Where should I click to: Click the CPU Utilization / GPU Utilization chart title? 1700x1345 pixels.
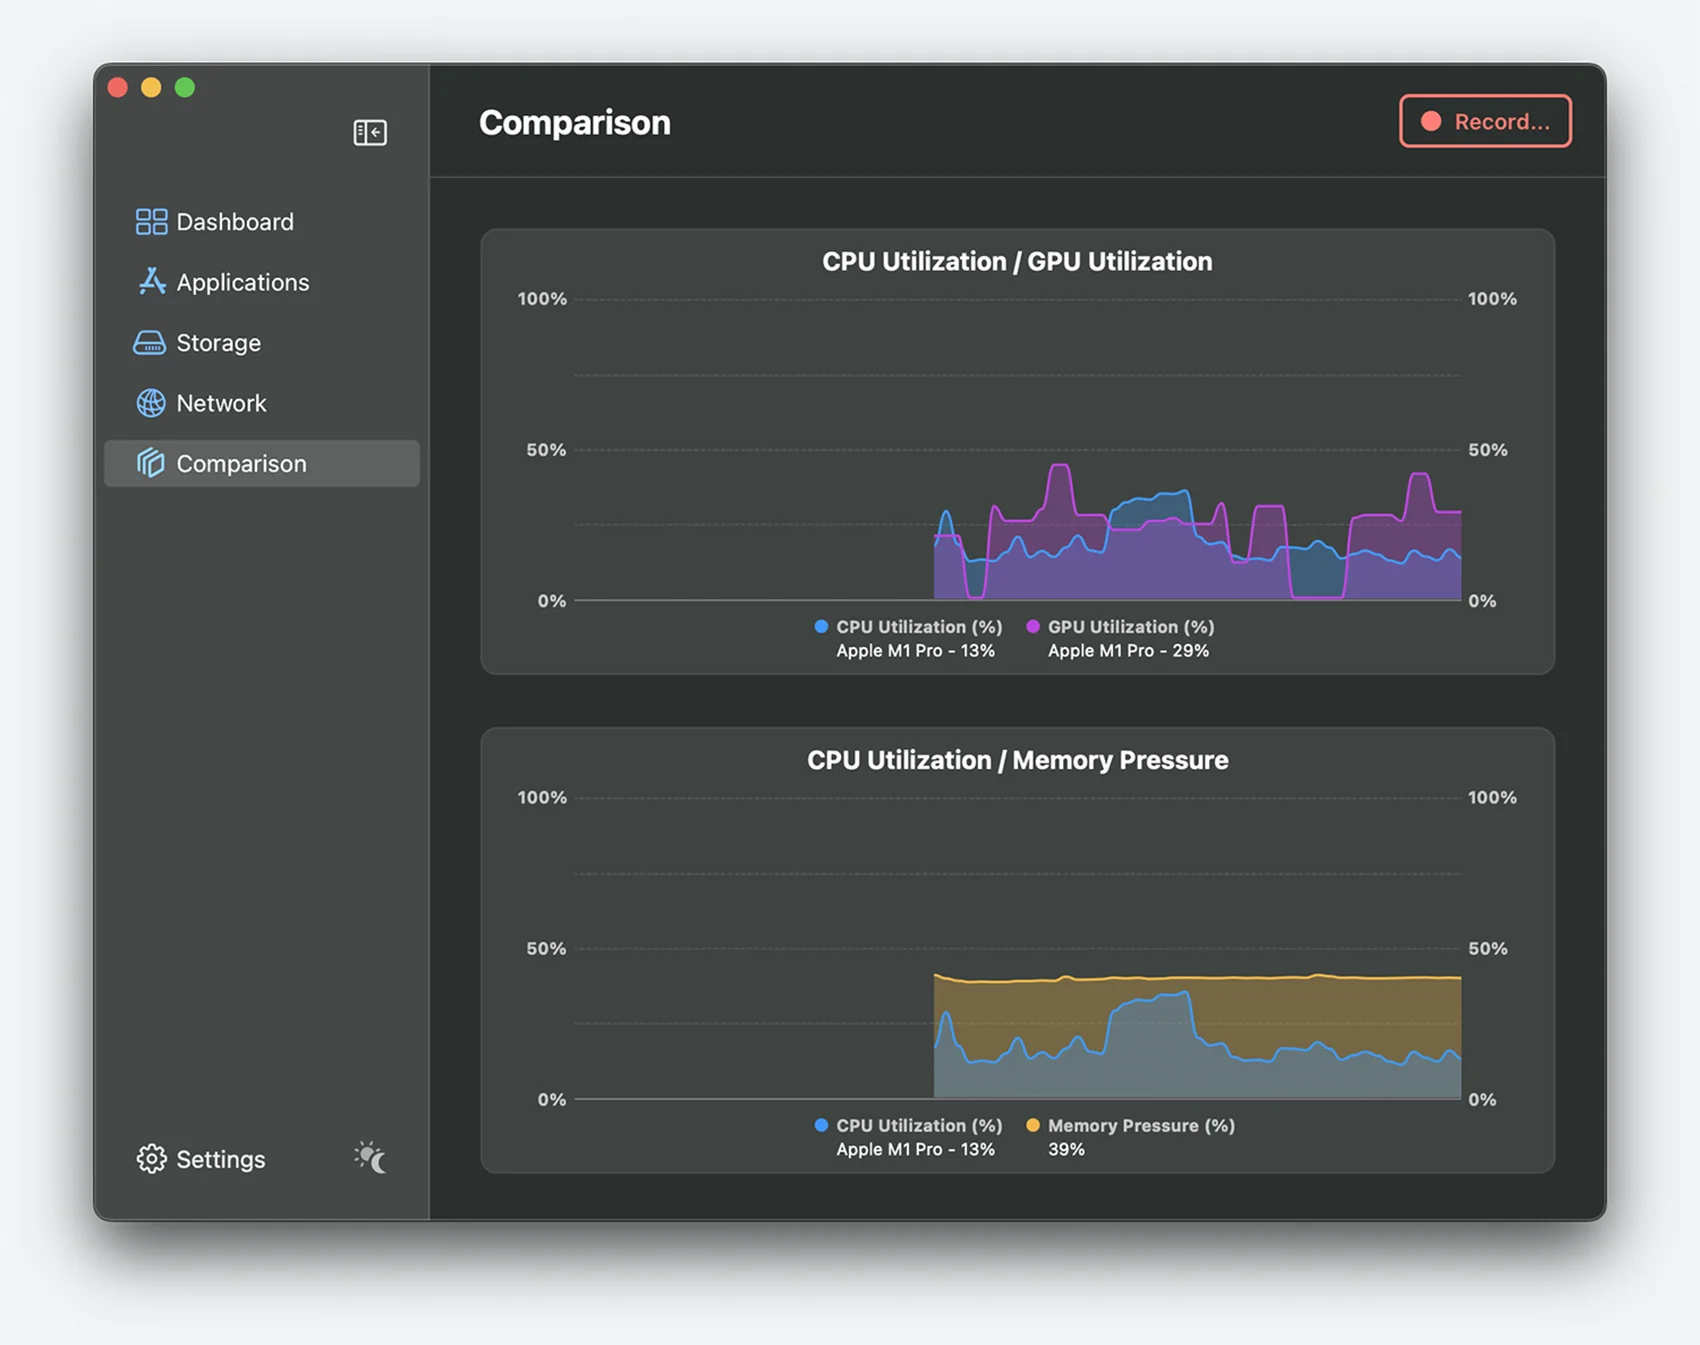point(1017,261)
